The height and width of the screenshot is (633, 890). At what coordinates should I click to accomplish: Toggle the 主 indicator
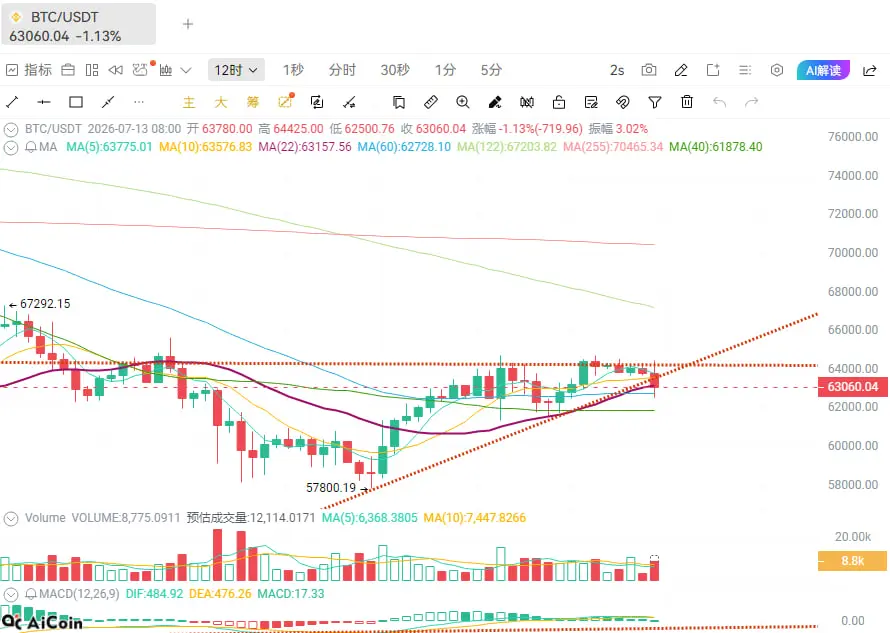pyautogui.click(x=189, y=102)
